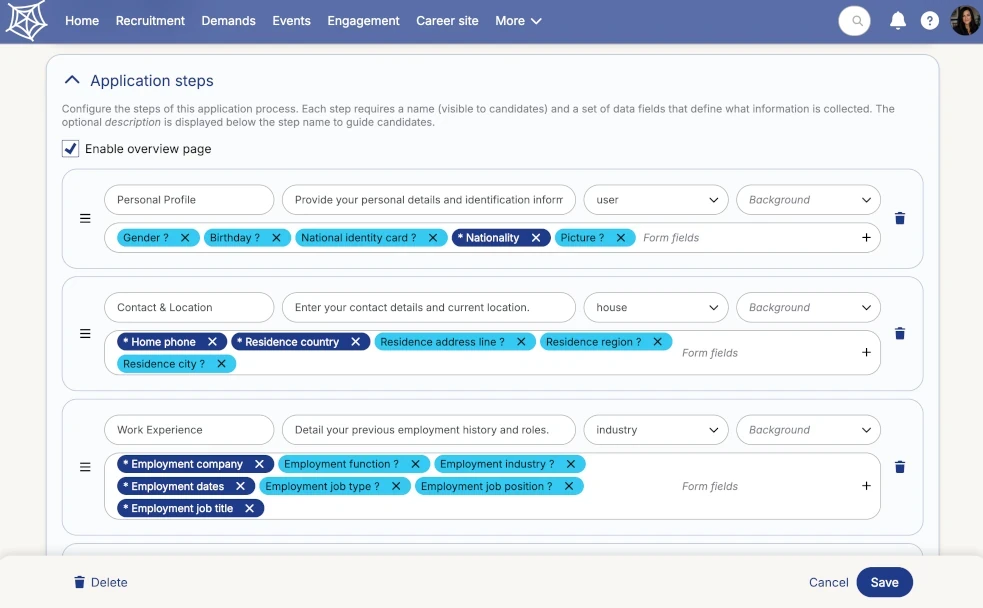Open the search icon button

854,21
